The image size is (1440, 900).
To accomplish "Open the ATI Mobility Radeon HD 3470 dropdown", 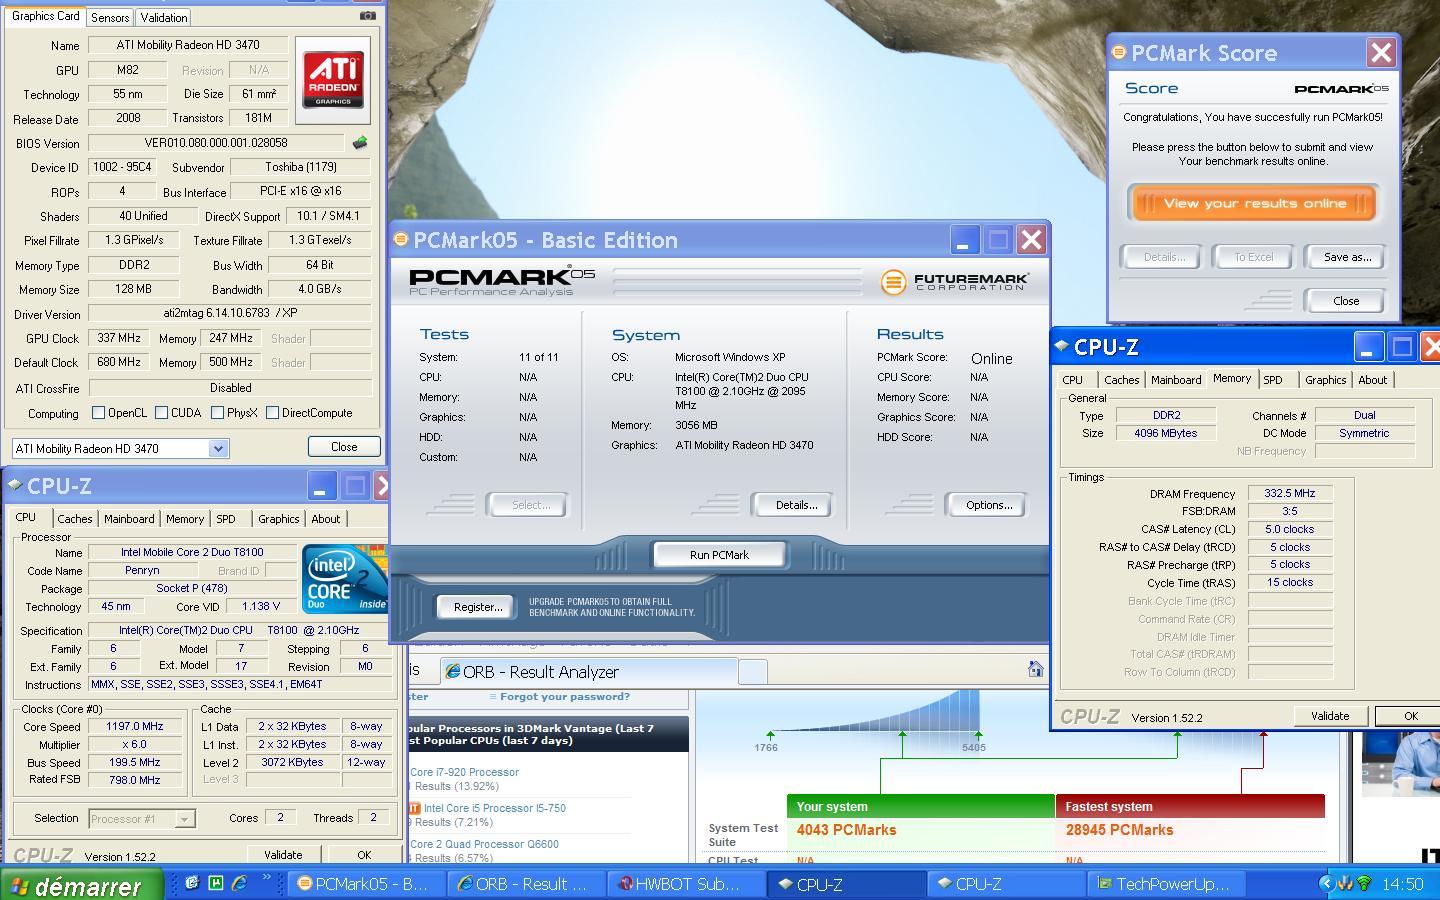I will click(x=218, y=448).
